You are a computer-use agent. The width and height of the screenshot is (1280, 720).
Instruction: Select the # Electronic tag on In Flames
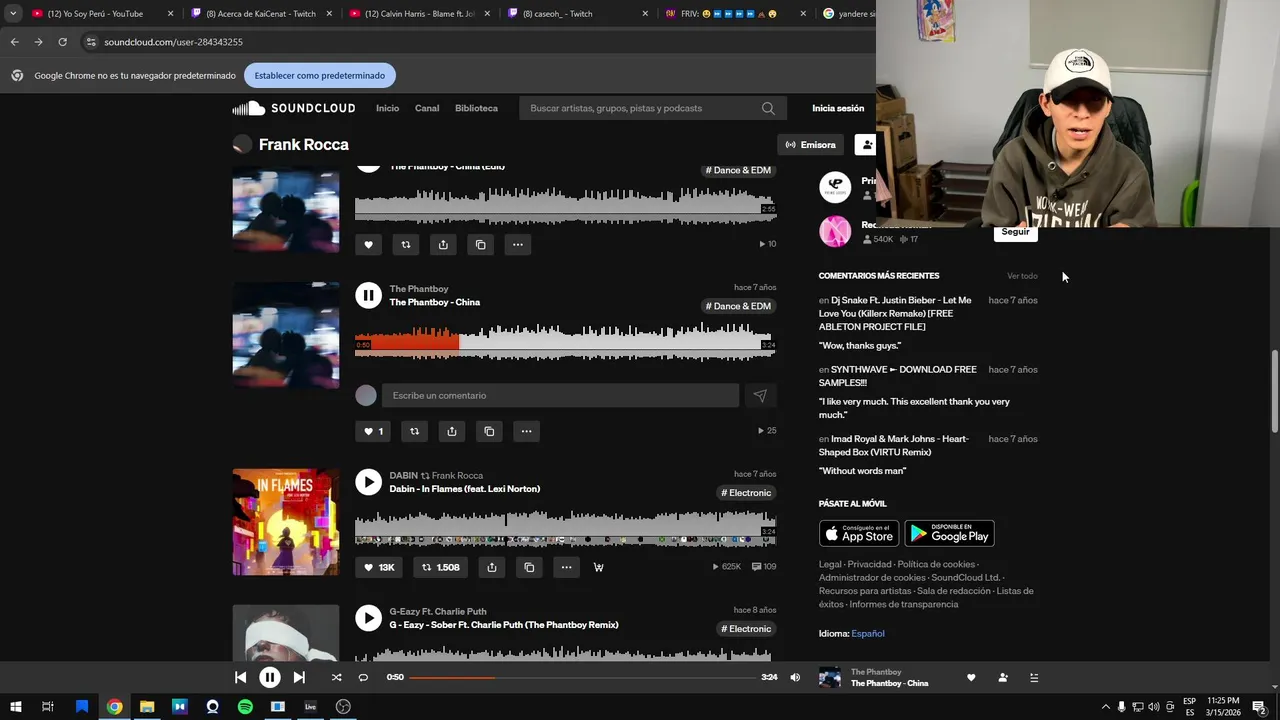(x=746, y=493)
